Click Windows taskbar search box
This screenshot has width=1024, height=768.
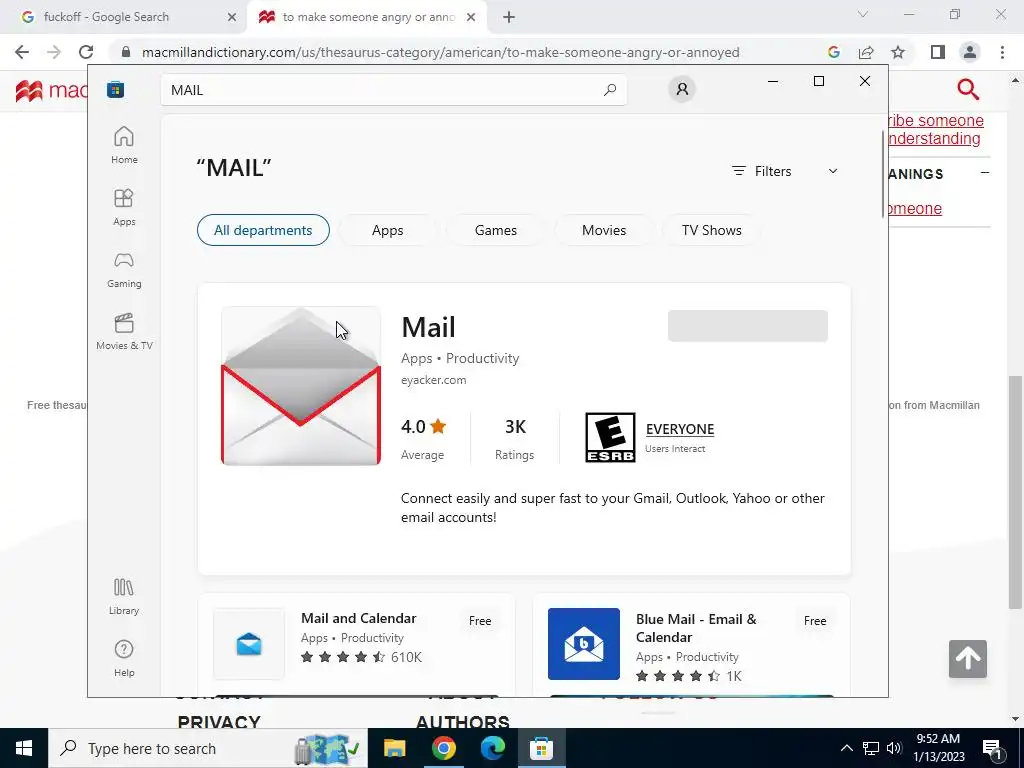pyautogui.click(x=208, y=748)
